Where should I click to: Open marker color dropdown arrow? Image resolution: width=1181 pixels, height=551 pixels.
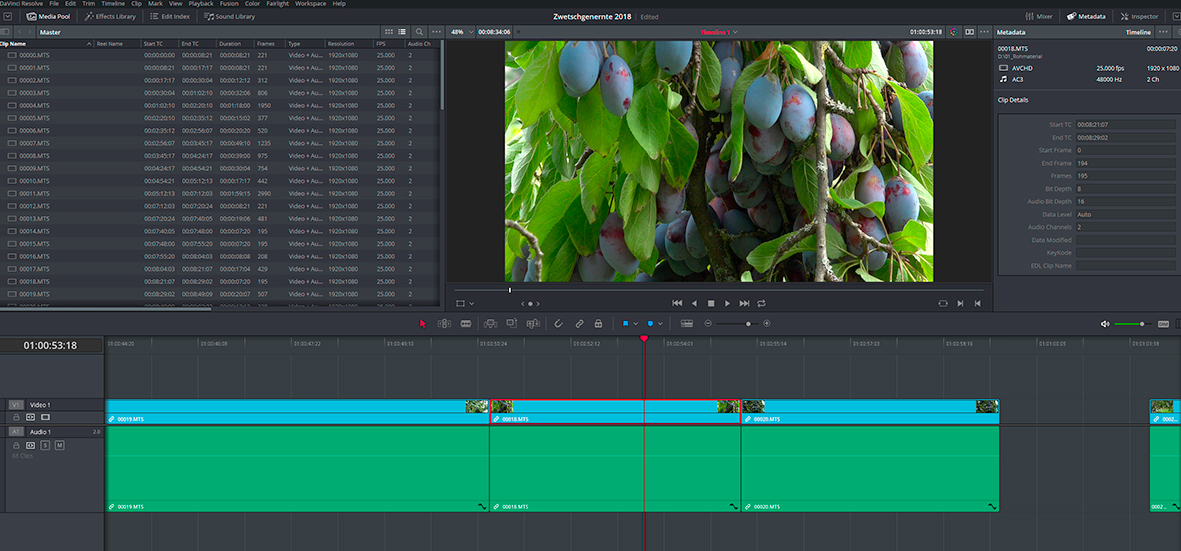661,324
